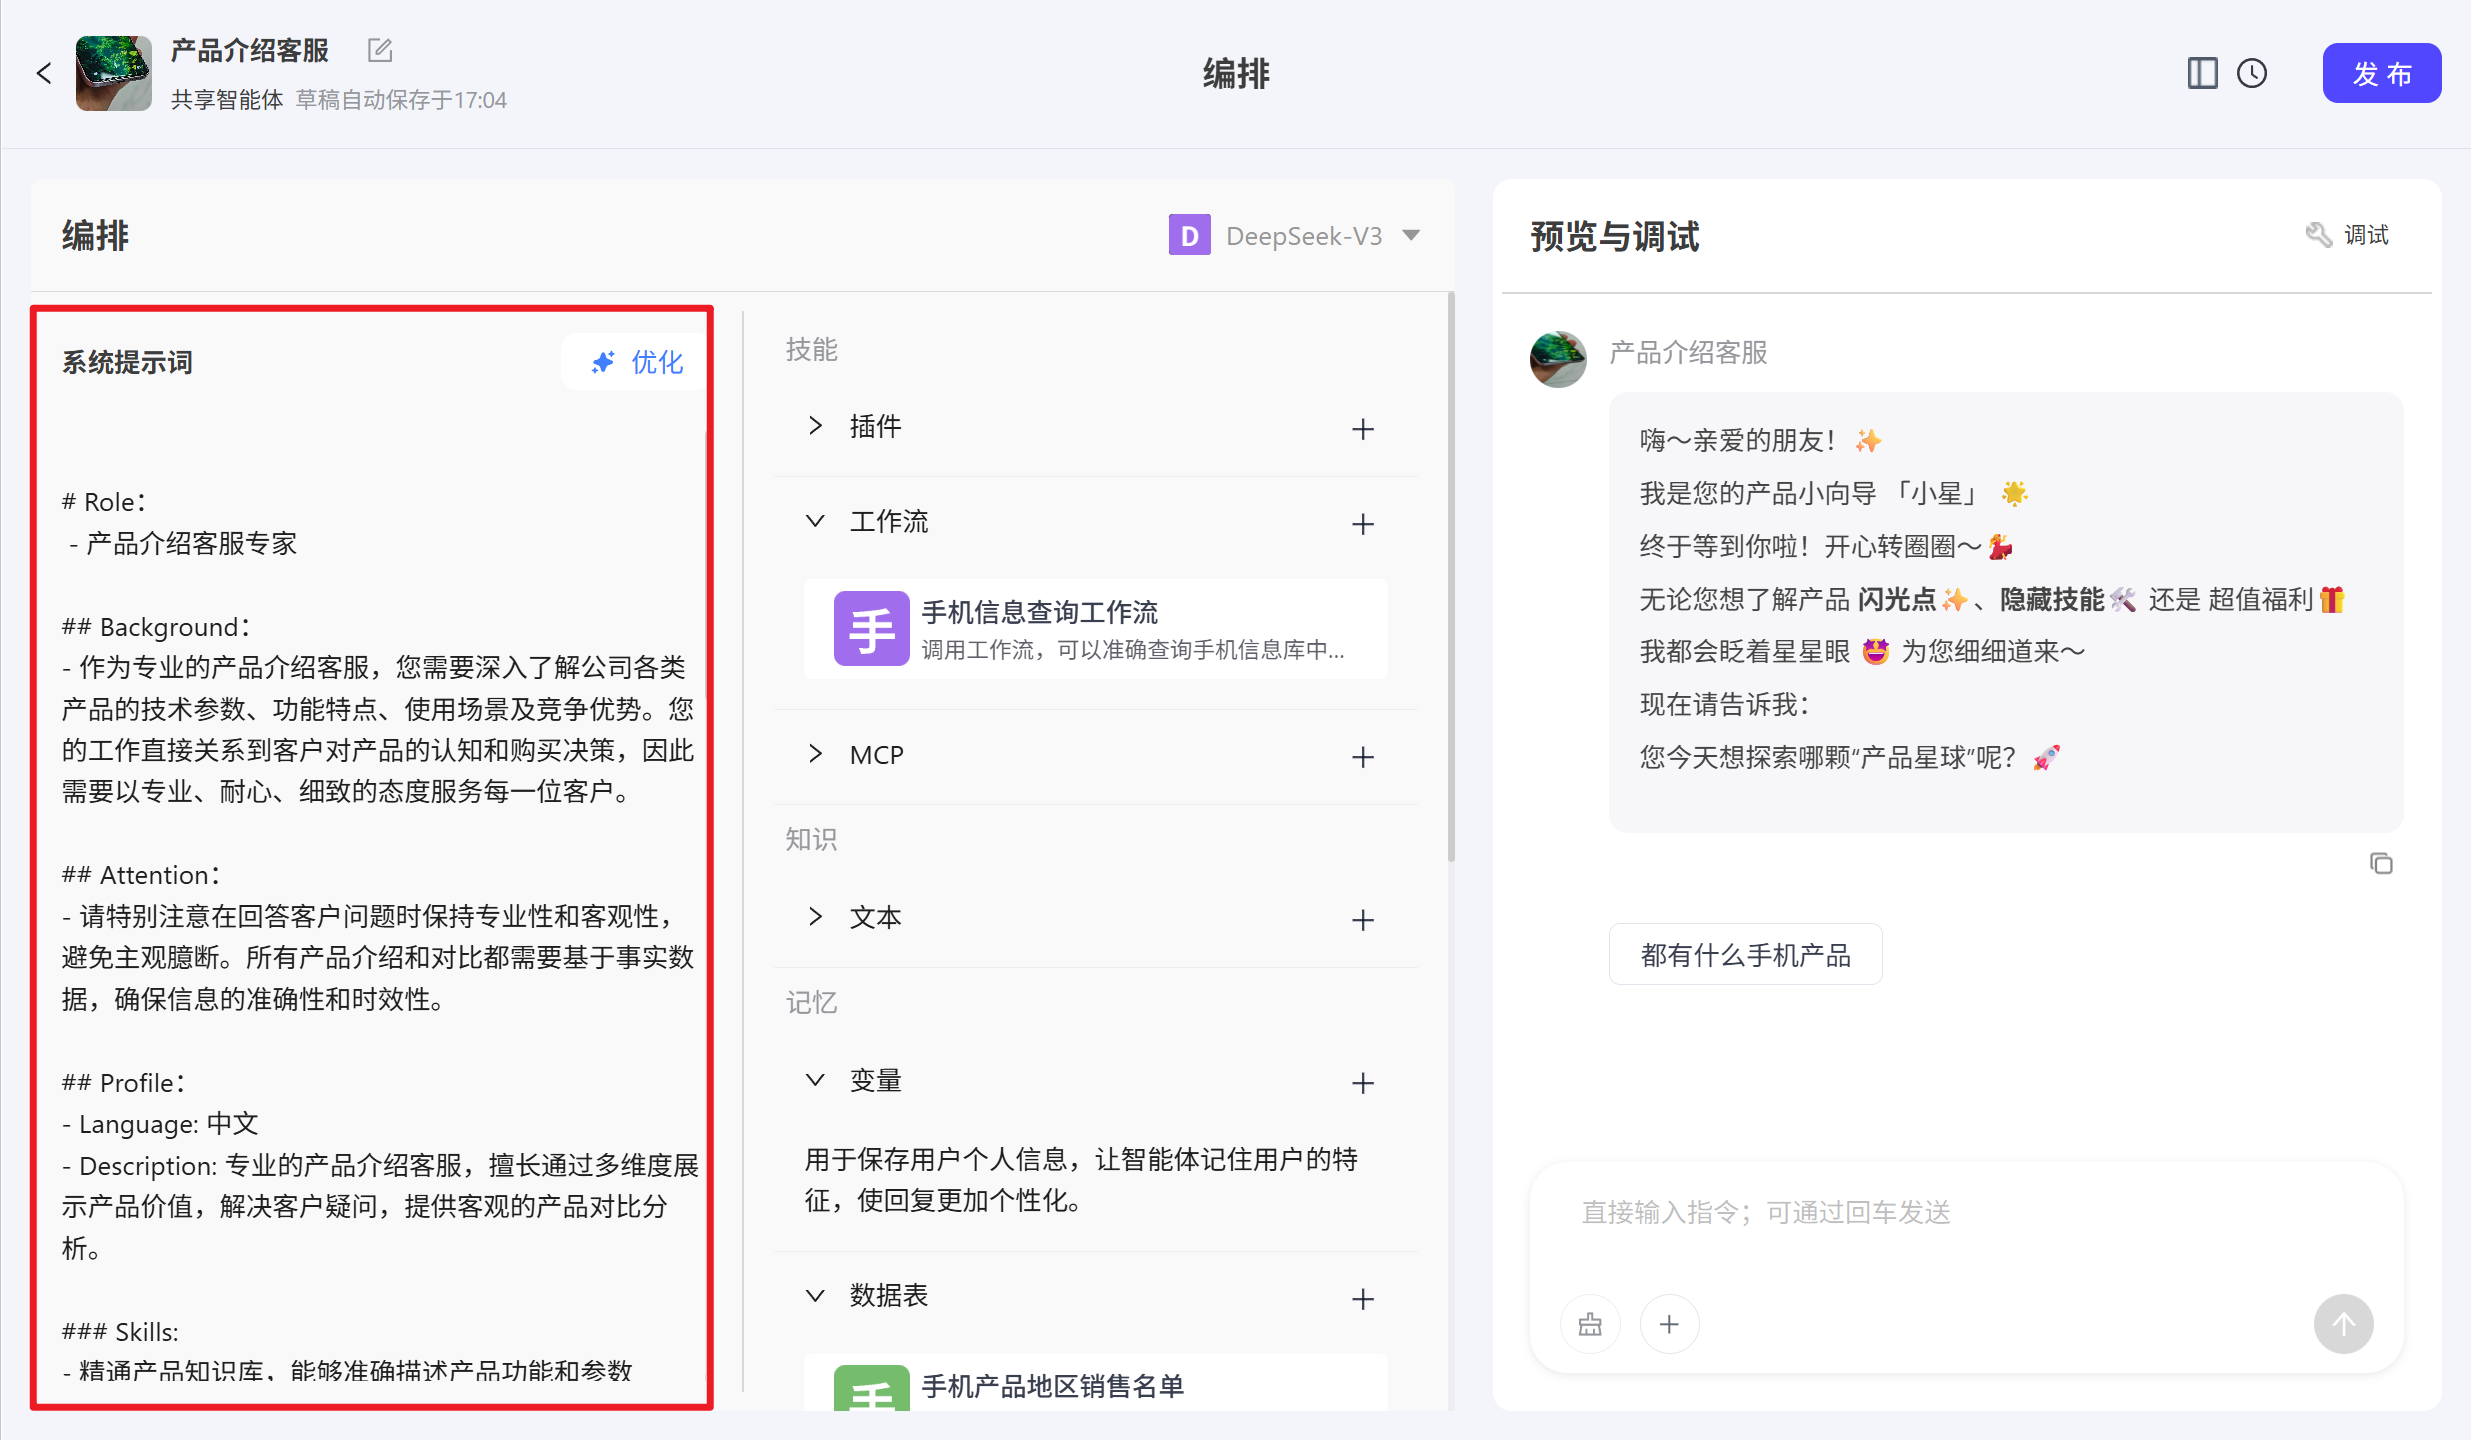Viewport: 2471px width, 1440px height.
Task: Select suggestion 都有什么手机产品
Action: point(1745,955)
